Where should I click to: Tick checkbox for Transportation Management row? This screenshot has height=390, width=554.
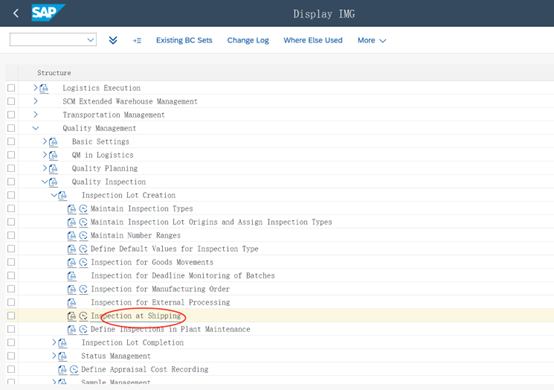coord(11,114)
